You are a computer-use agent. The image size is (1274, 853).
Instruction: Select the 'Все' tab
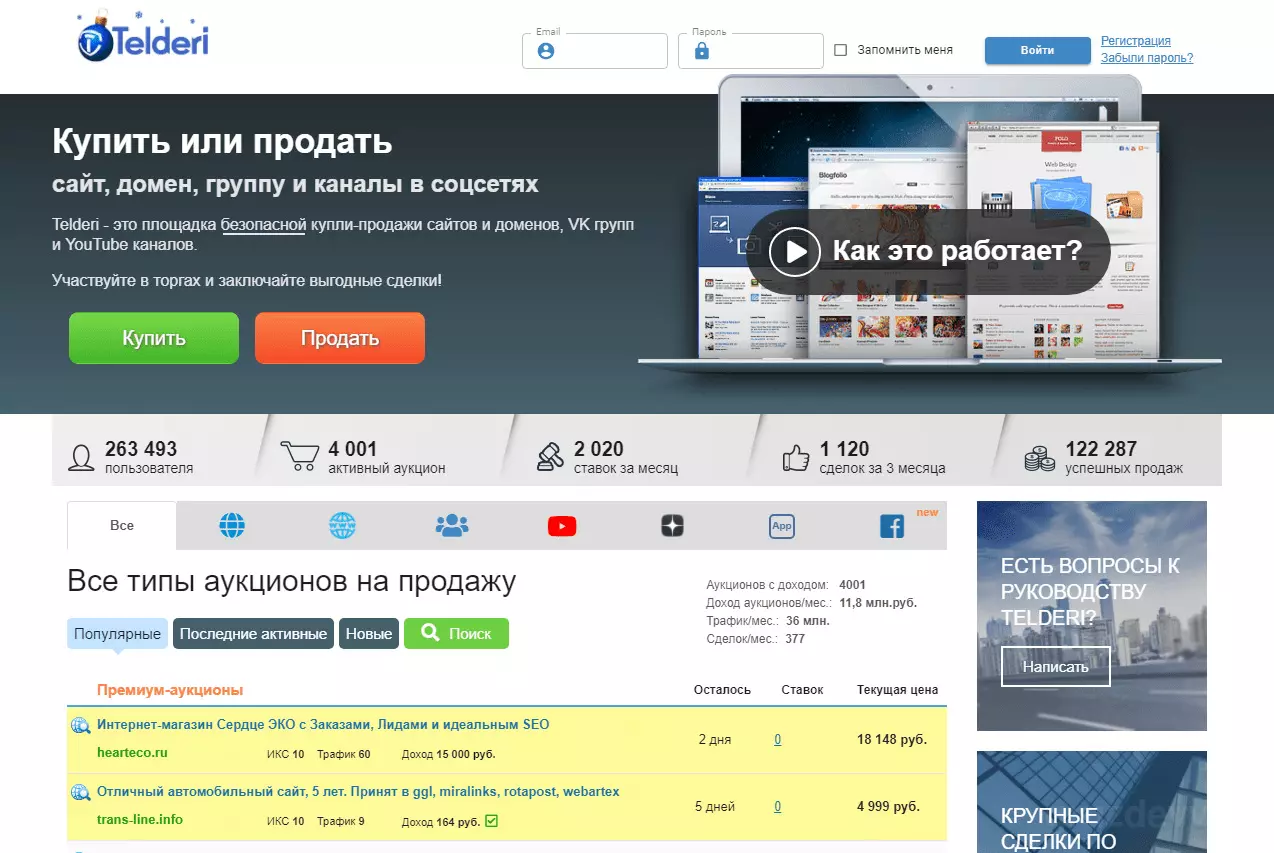122,525
